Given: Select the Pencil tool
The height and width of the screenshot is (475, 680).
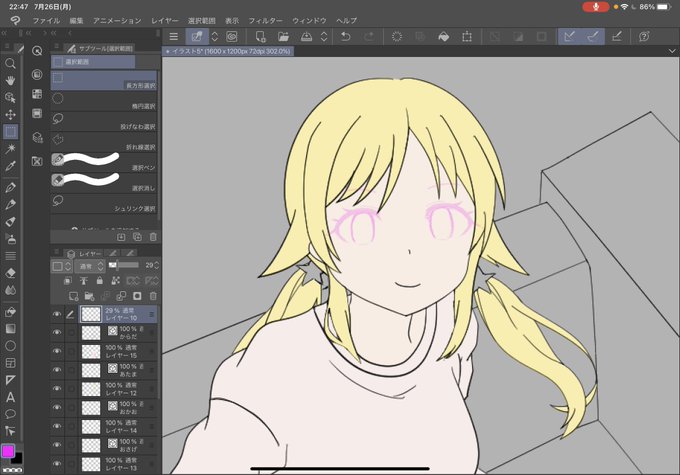Looking at the screenshot, I should (x=10, y=204).
